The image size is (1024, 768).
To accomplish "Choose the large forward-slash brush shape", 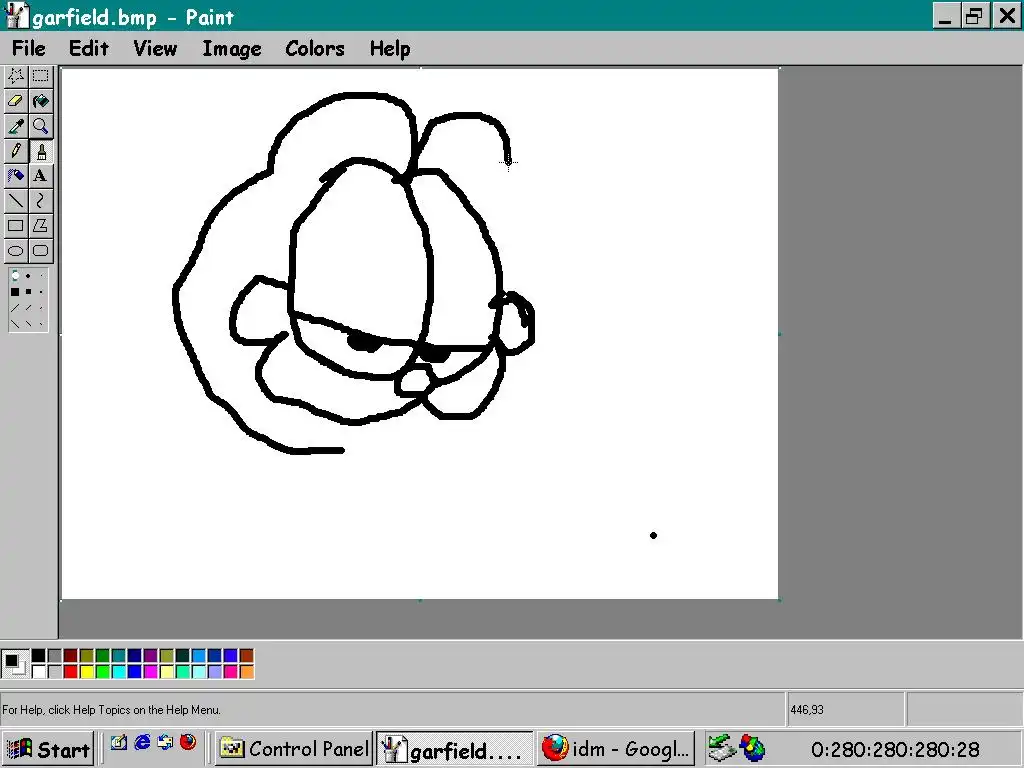I will point(15,308).
